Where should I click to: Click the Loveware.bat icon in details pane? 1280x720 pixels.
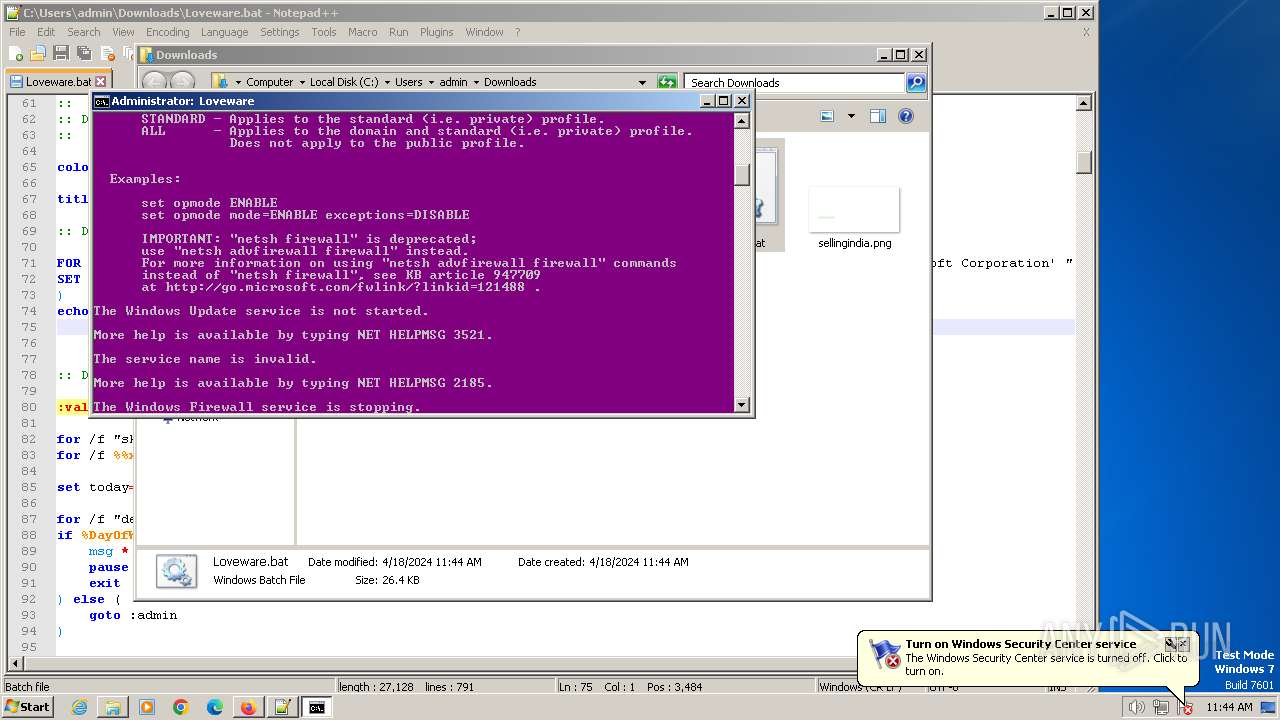(x=176, y=570)
